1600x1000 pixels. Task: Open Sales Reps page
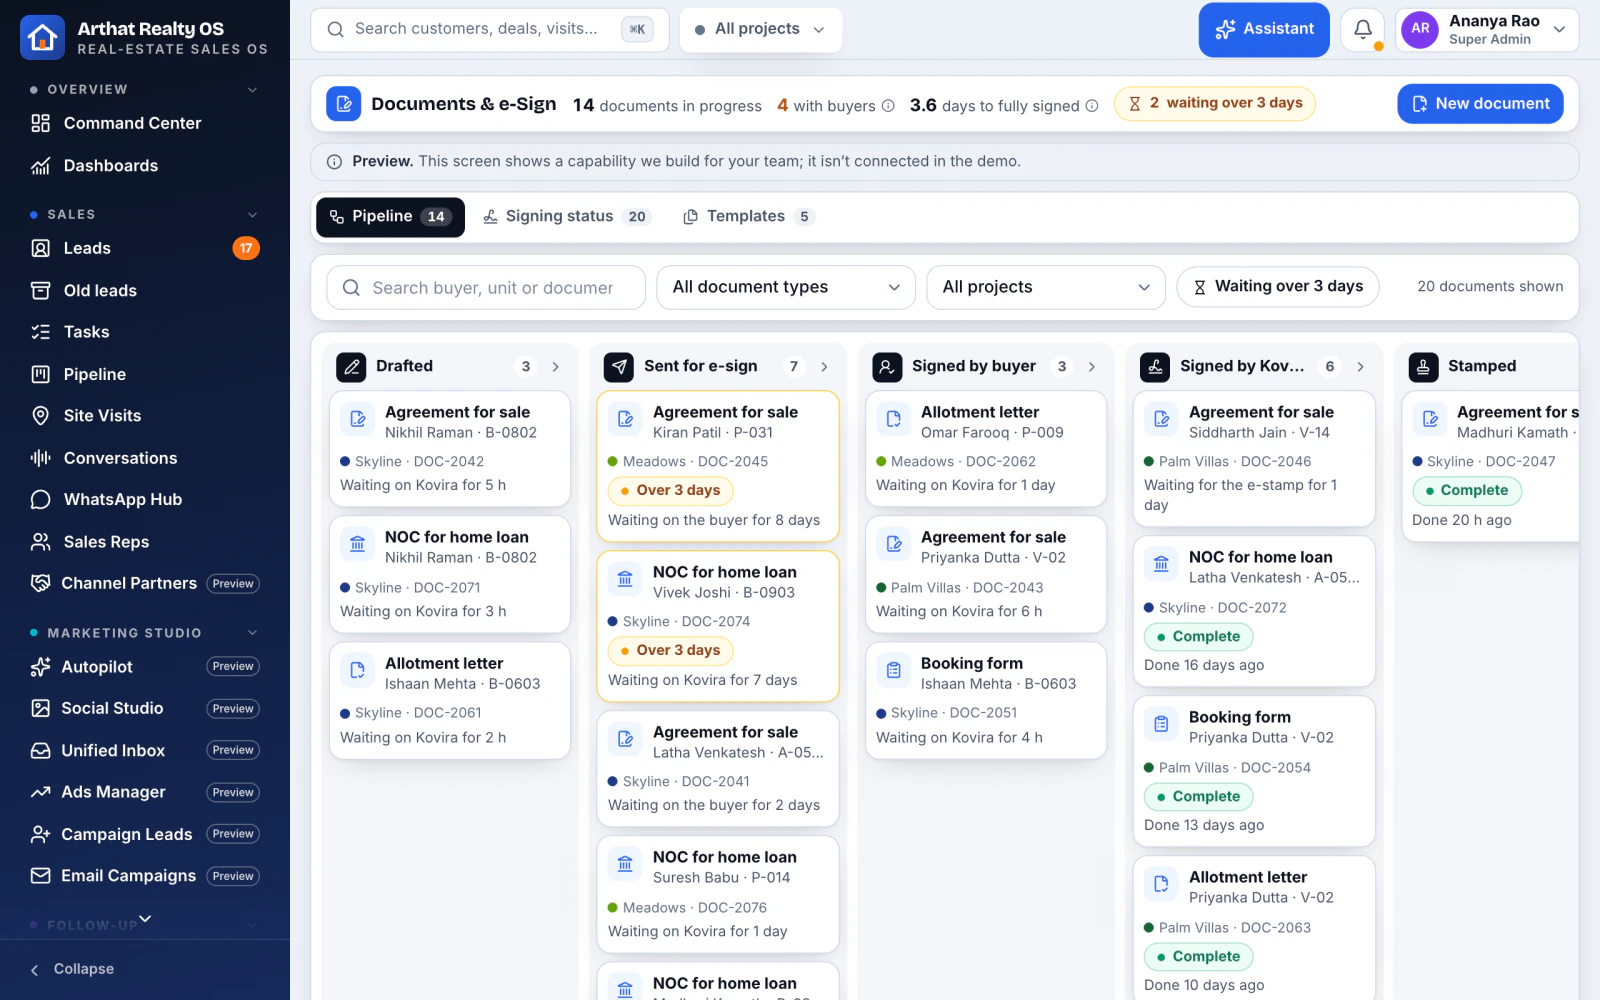tap(145, 542)
